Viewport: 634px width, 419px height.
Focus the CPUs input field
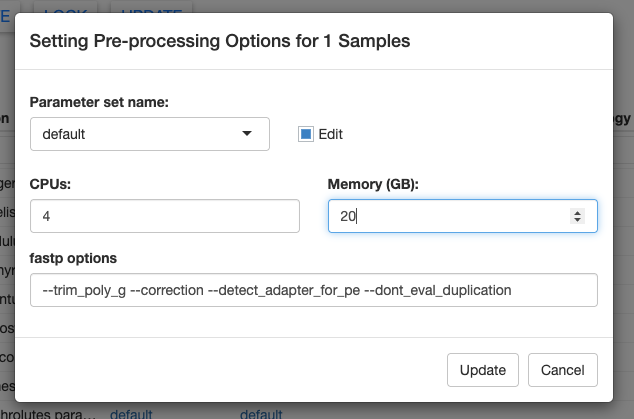165,216
